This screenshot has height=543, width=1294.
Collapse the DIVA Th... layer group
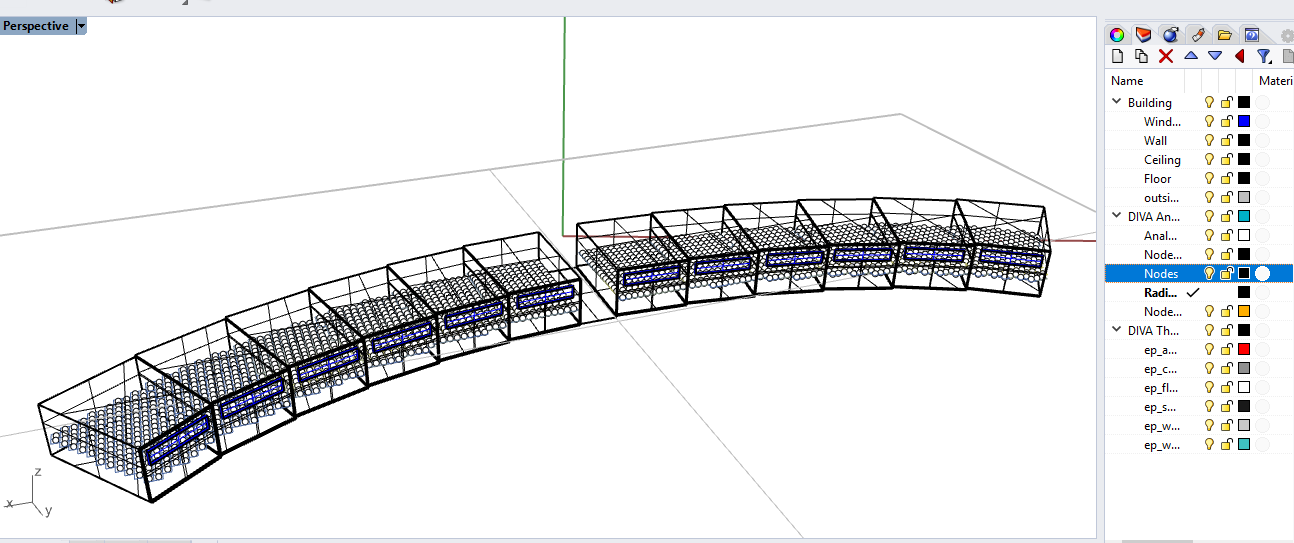tap(1116, 330)
